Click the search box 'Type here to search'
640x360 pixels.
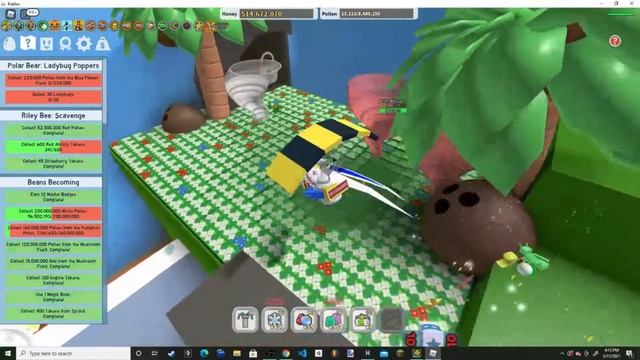coord(73,353)
